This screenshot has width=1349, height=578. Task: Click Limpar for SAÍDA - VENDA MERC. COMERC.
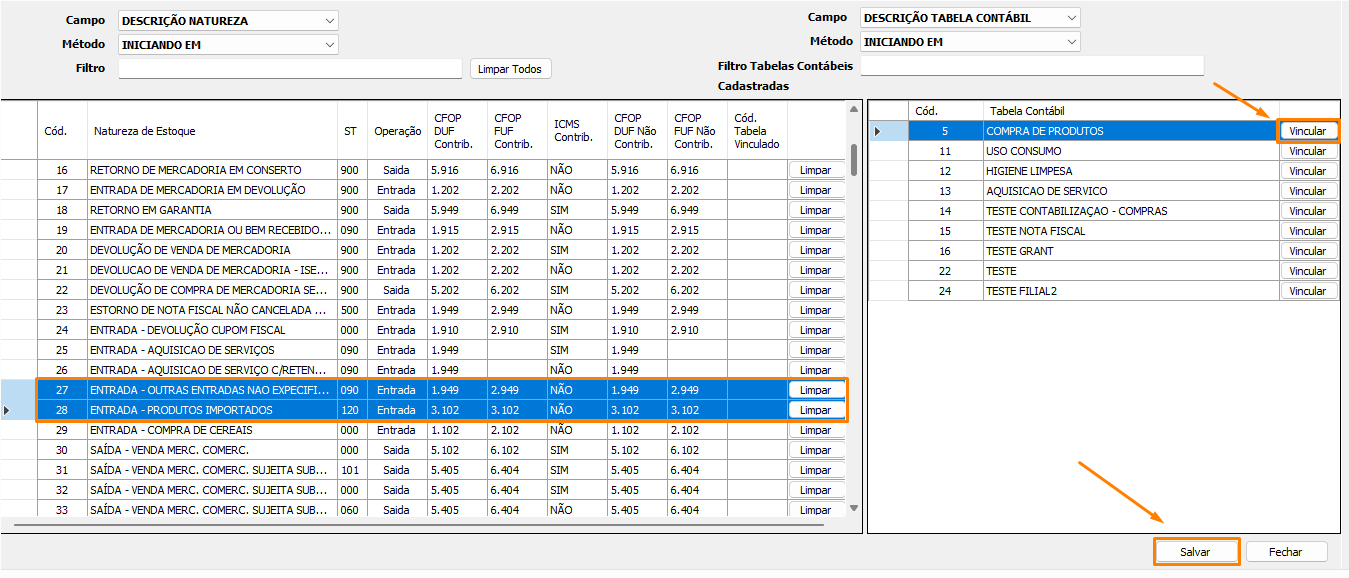[x=816, y=450]
